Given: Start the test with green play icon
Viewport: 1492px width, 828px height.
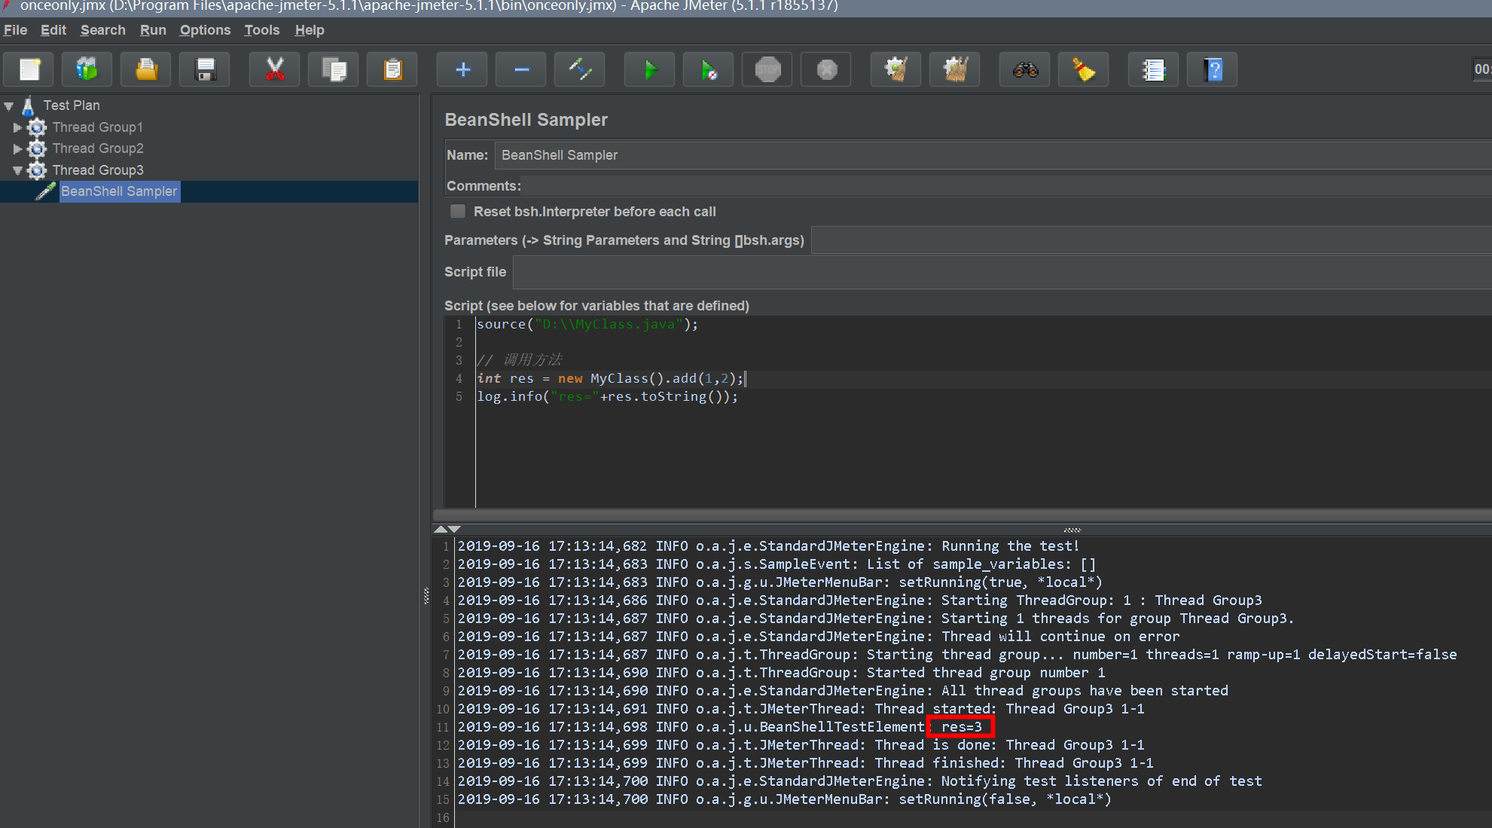Looking at the screenshot, I should pos(650,70).
